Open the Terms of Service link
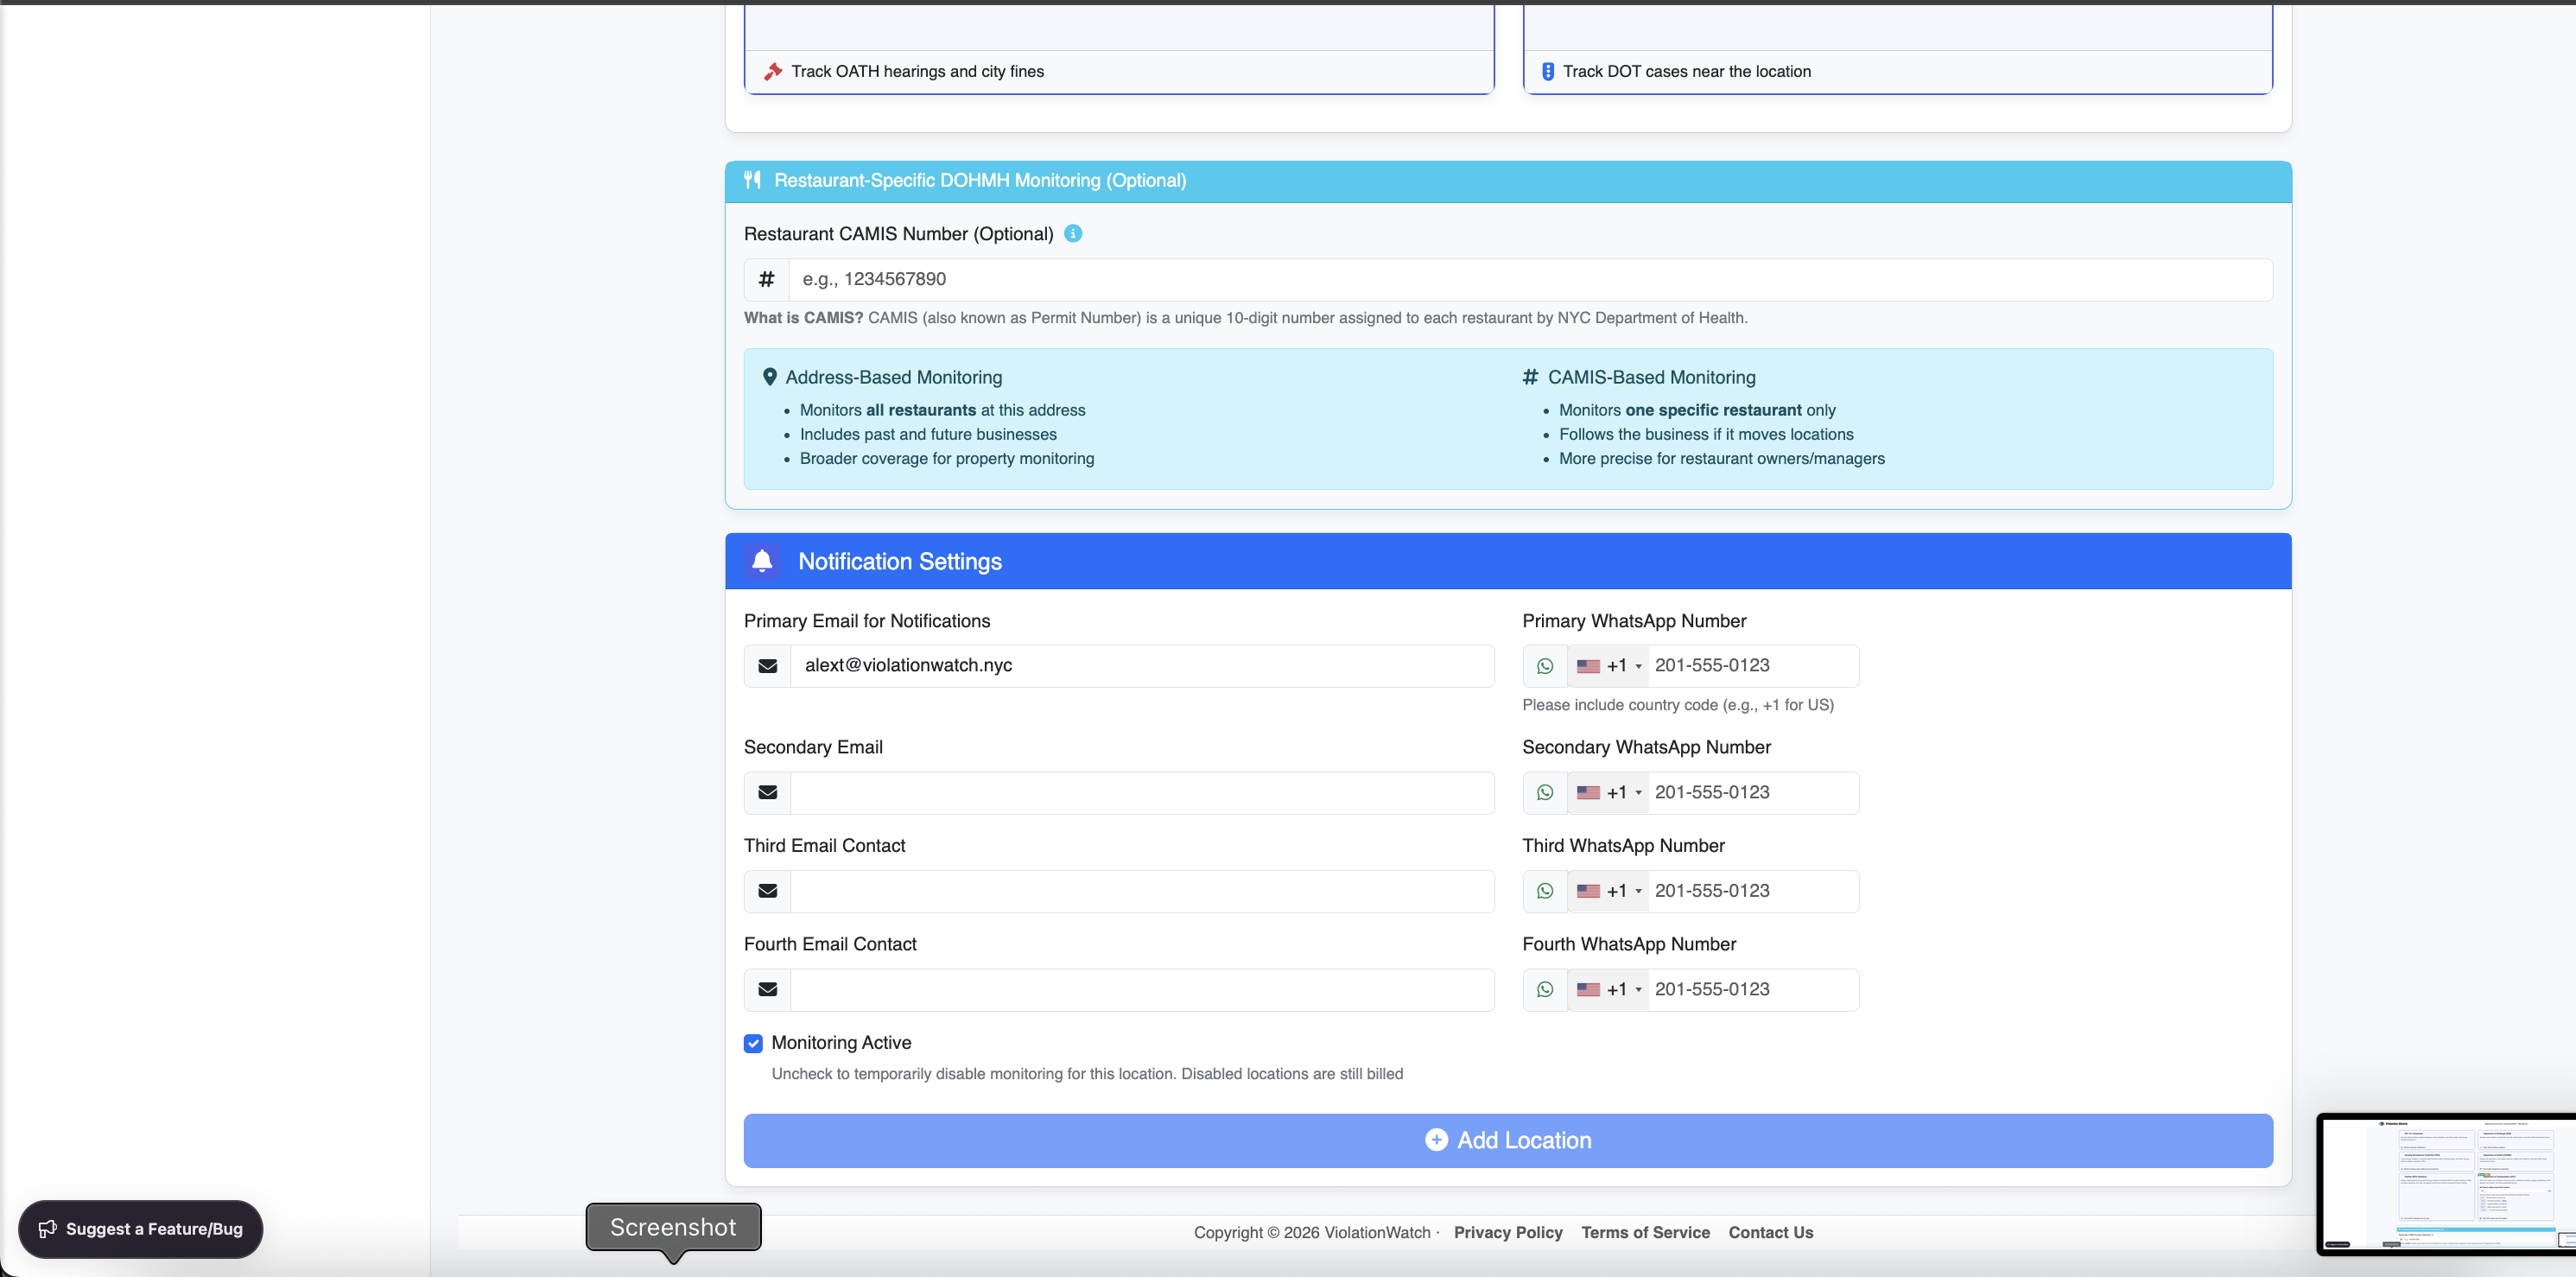Viewport: 2576px width, 1277px height. pos(1645,1232)
